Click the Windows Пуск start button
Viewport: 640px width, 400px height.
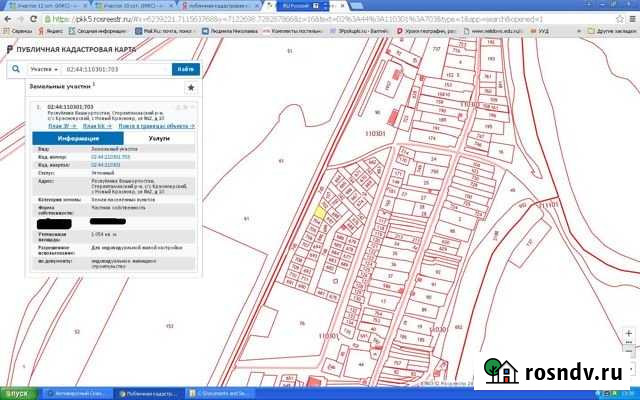pyautogui.click(x=17, y=393)
